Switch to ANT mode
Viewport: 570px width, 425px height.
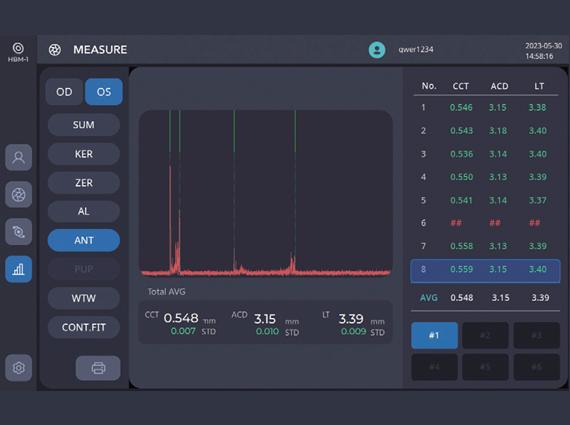pos(84,240)
